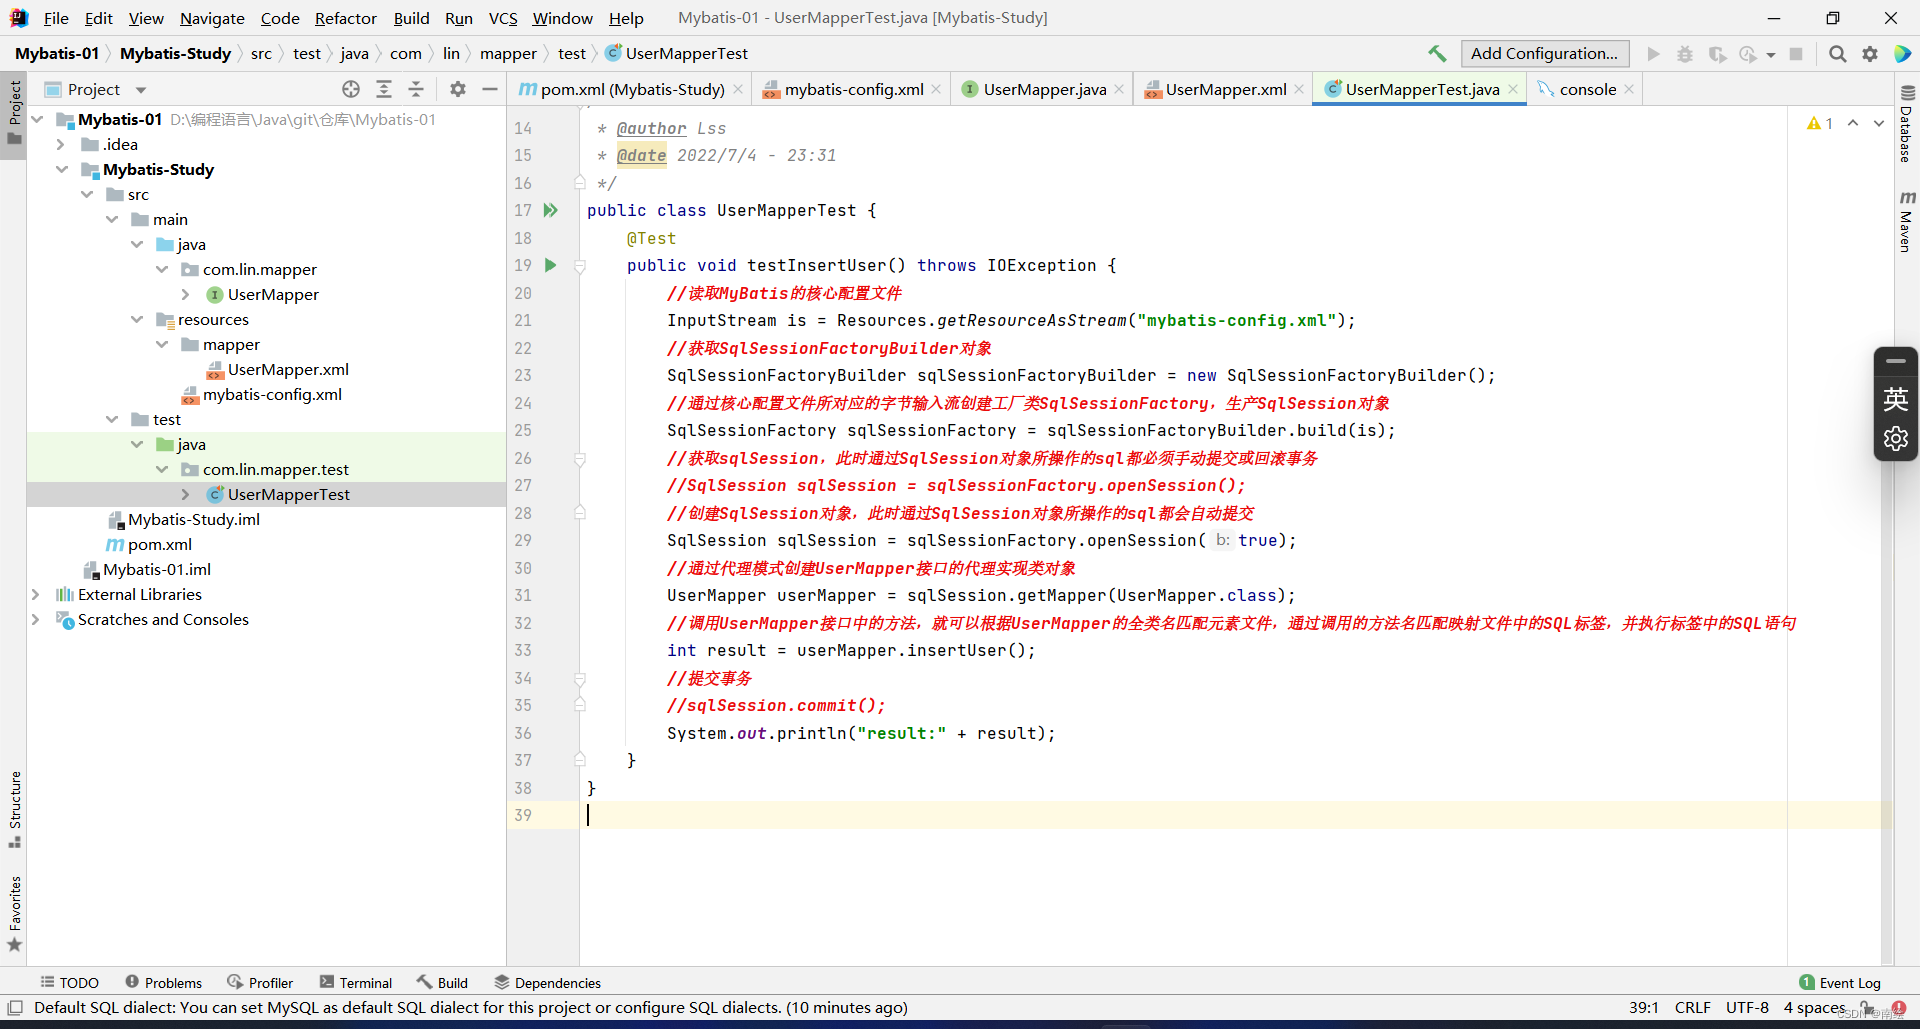Click Collapse All in Project panel

416,89
